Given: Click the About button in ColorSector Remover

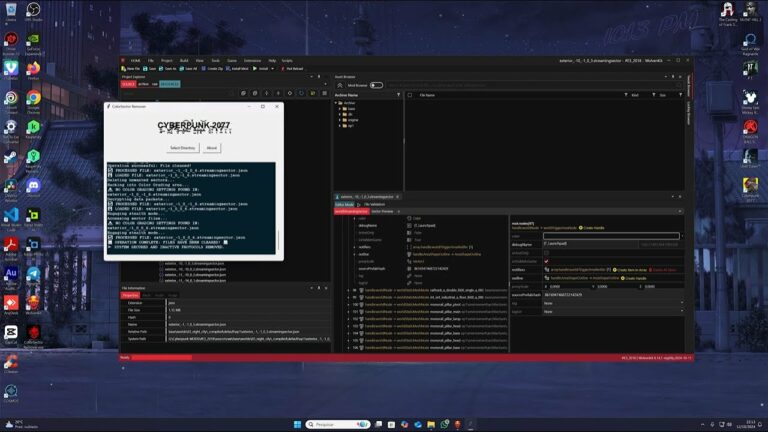Looking at the screenshot, I should (212, 148).
